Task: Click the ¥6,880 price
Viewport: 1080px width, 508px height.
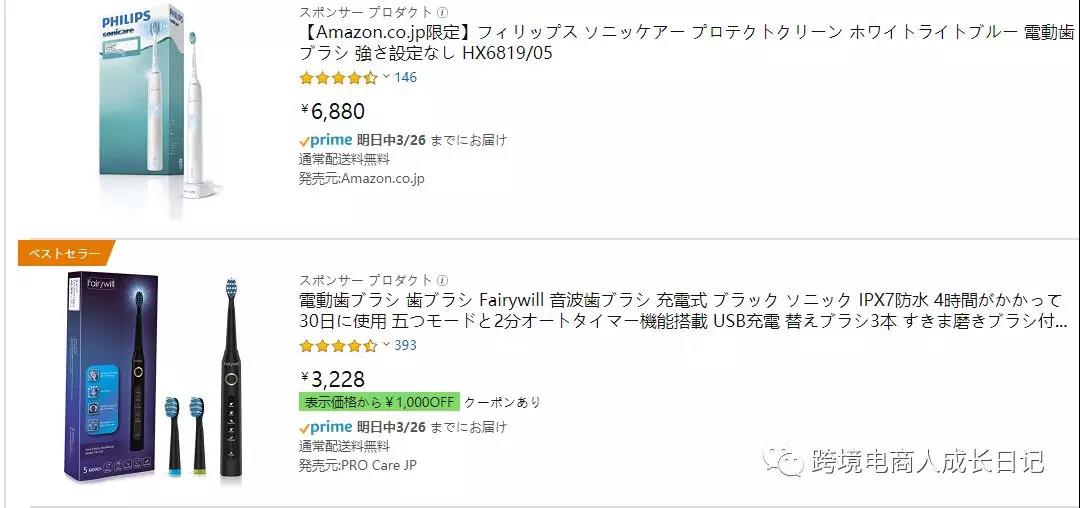Action: tap(334, 111)
